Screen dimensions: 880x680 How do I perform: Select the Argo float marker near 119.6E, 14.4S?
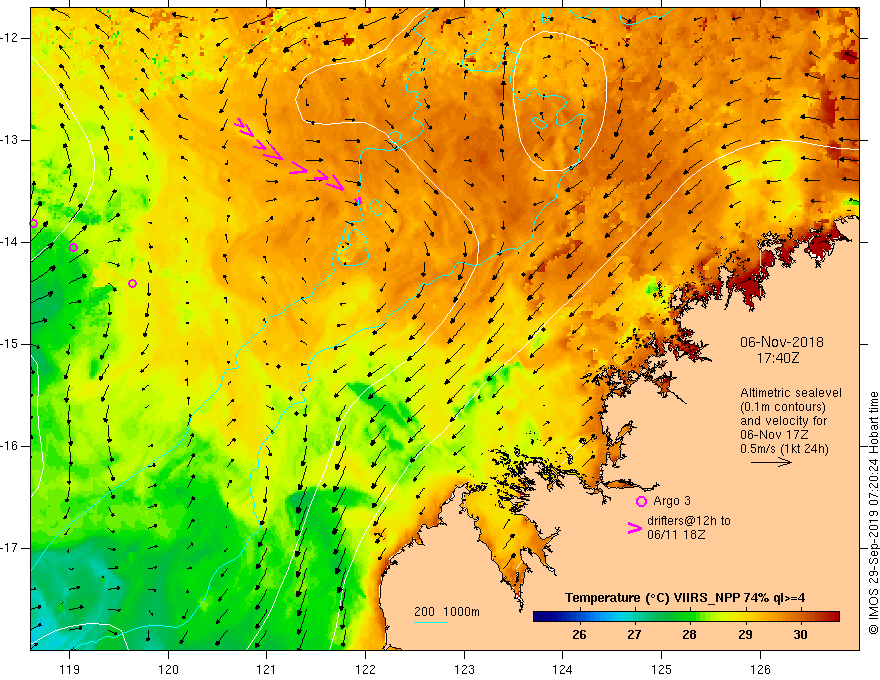132,283
